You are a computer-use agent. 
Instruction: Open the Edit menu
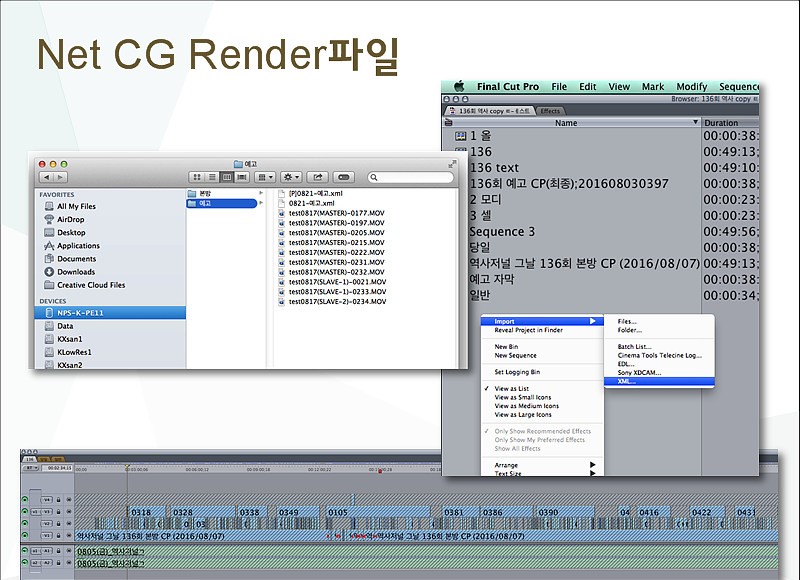588,87
